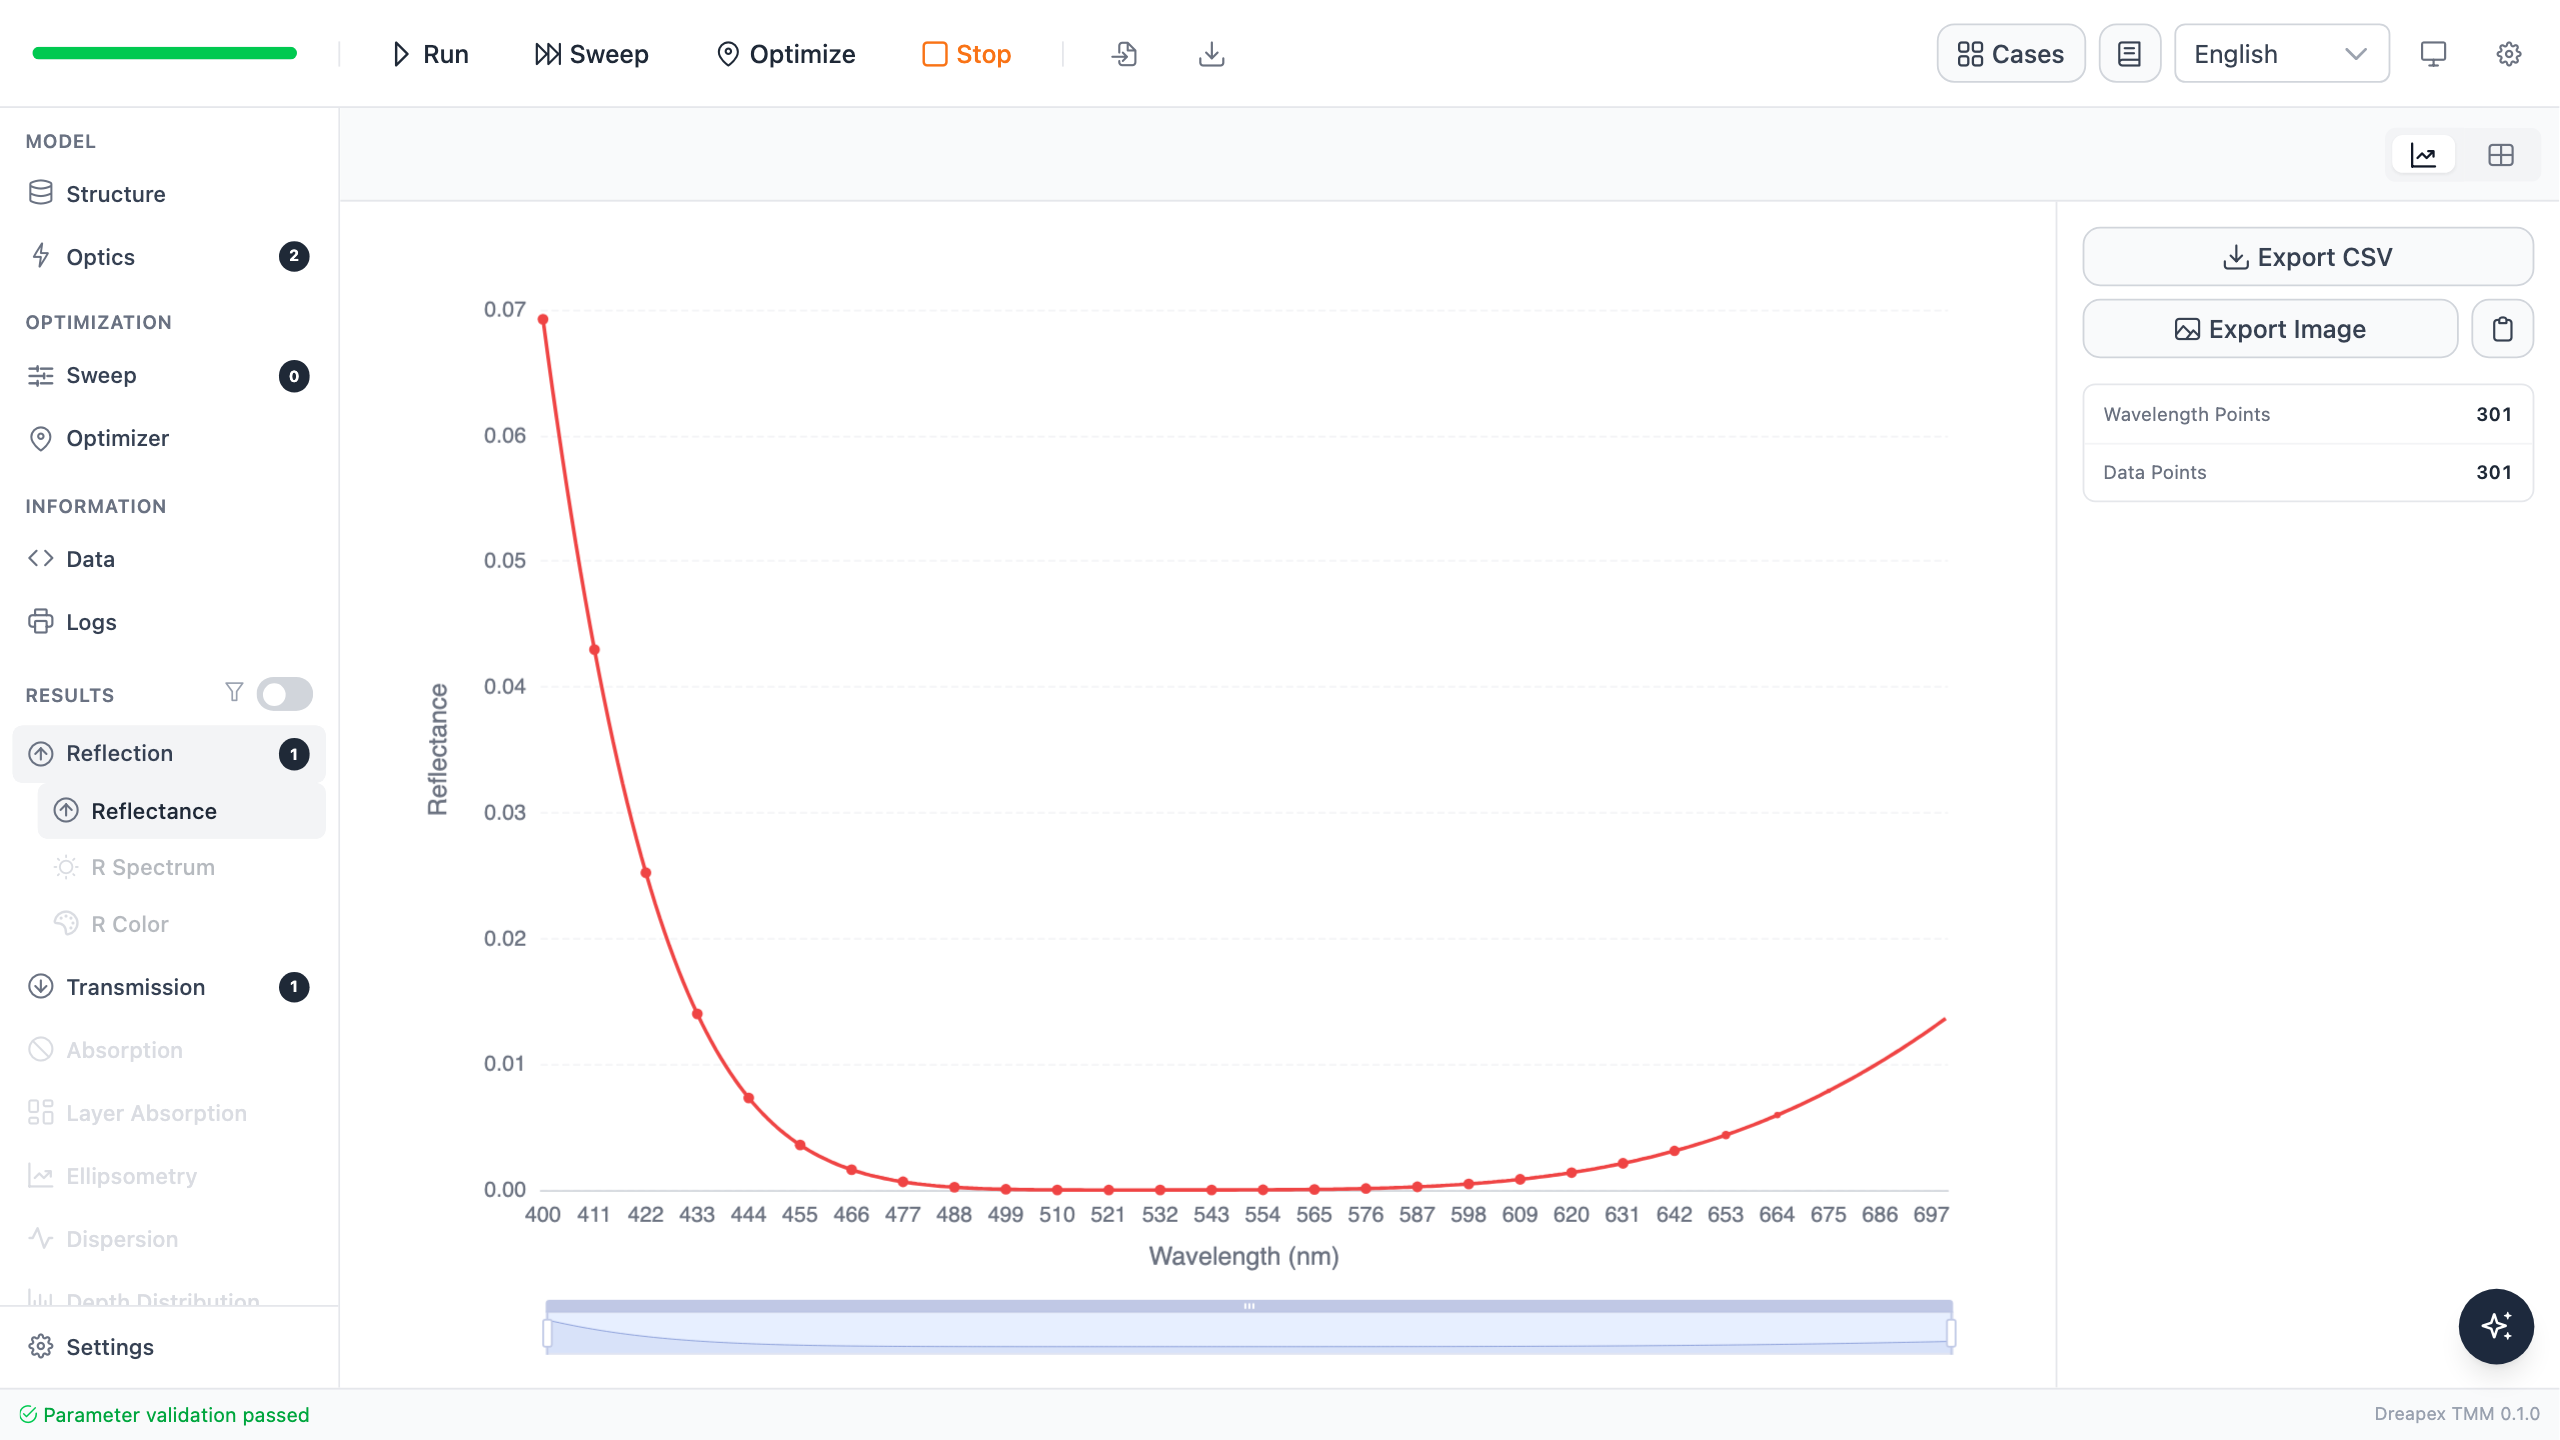The height and width of the screenshot is (1440, 2560).
Task: Click the Export CSV button
Action: (x=2308, y=257)
